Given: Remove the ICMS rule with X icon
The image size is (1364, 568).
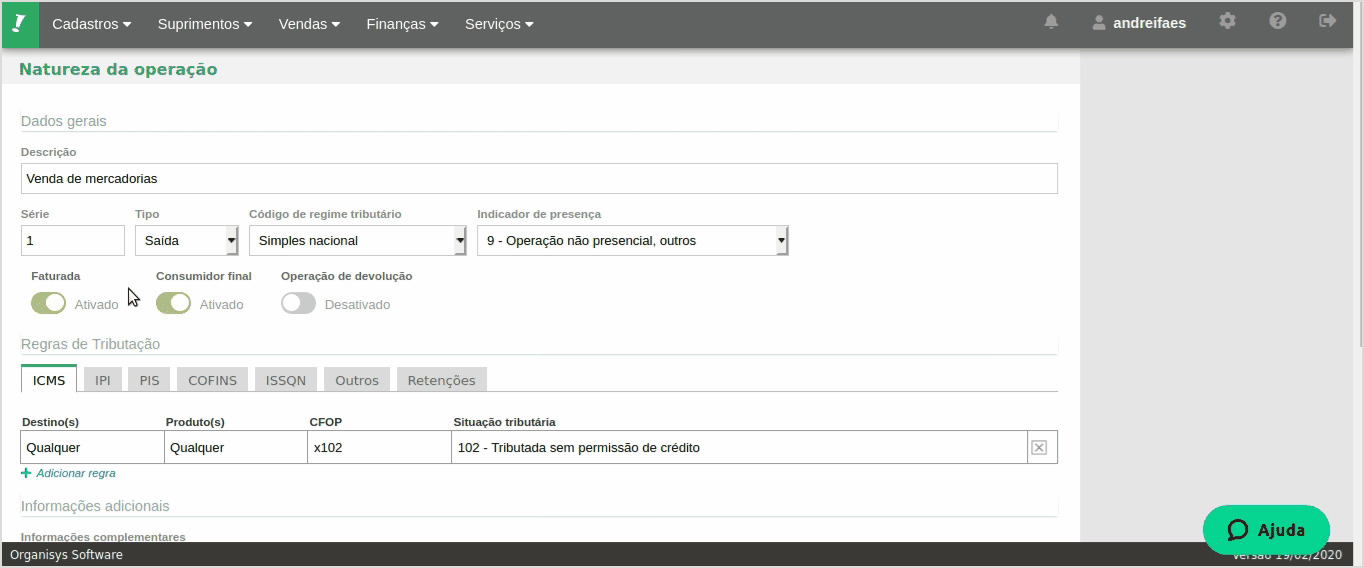Looking at the screenshot, I should point(1039,448).
